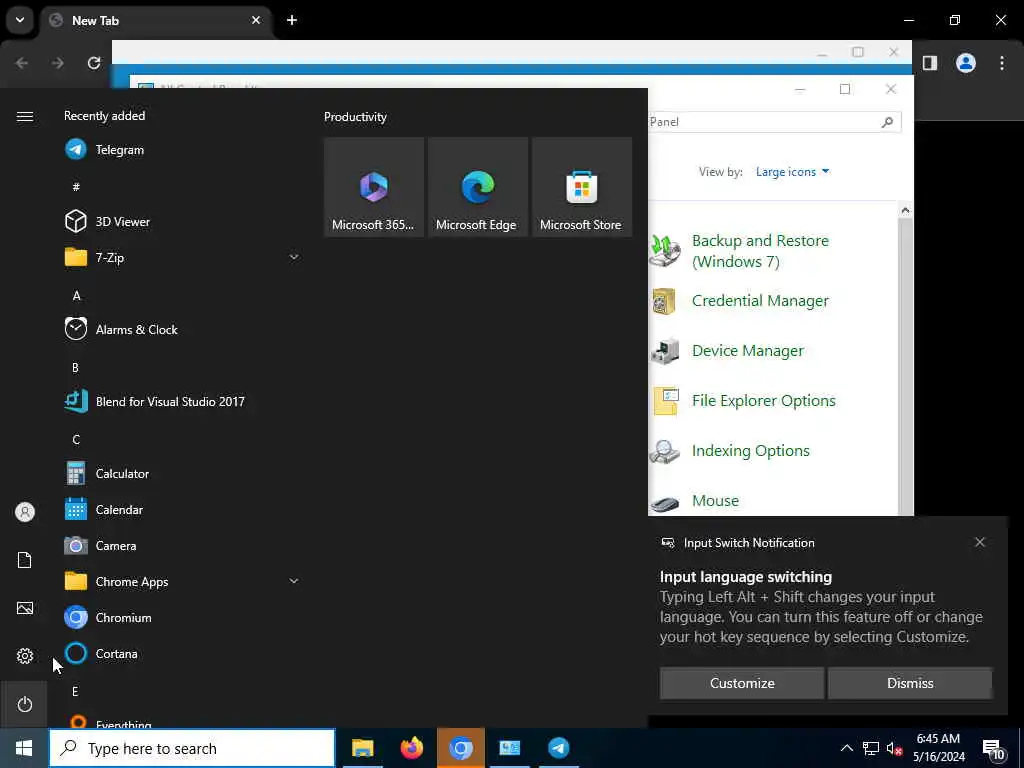This screenshot has width=1024, height=768.
Task: Go forward in the Chromium toolbar
Action: tap(58, 63)
